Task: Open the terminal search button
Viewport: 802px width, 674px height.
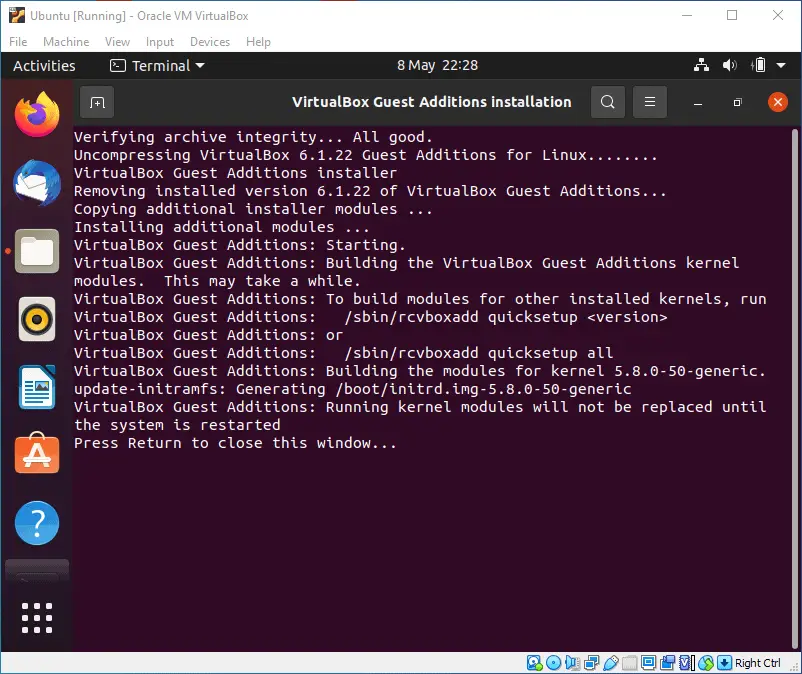Action: pyautogui.click(x=607, y=102)
